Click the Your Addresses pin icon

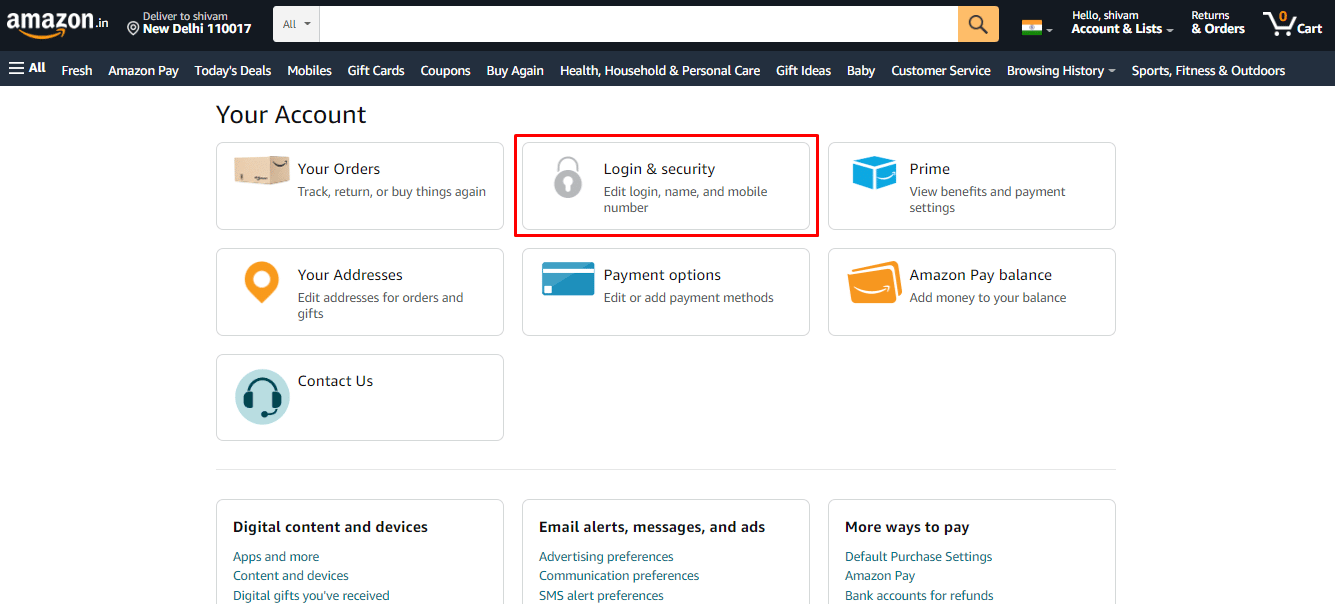click(x=262, y=282)
